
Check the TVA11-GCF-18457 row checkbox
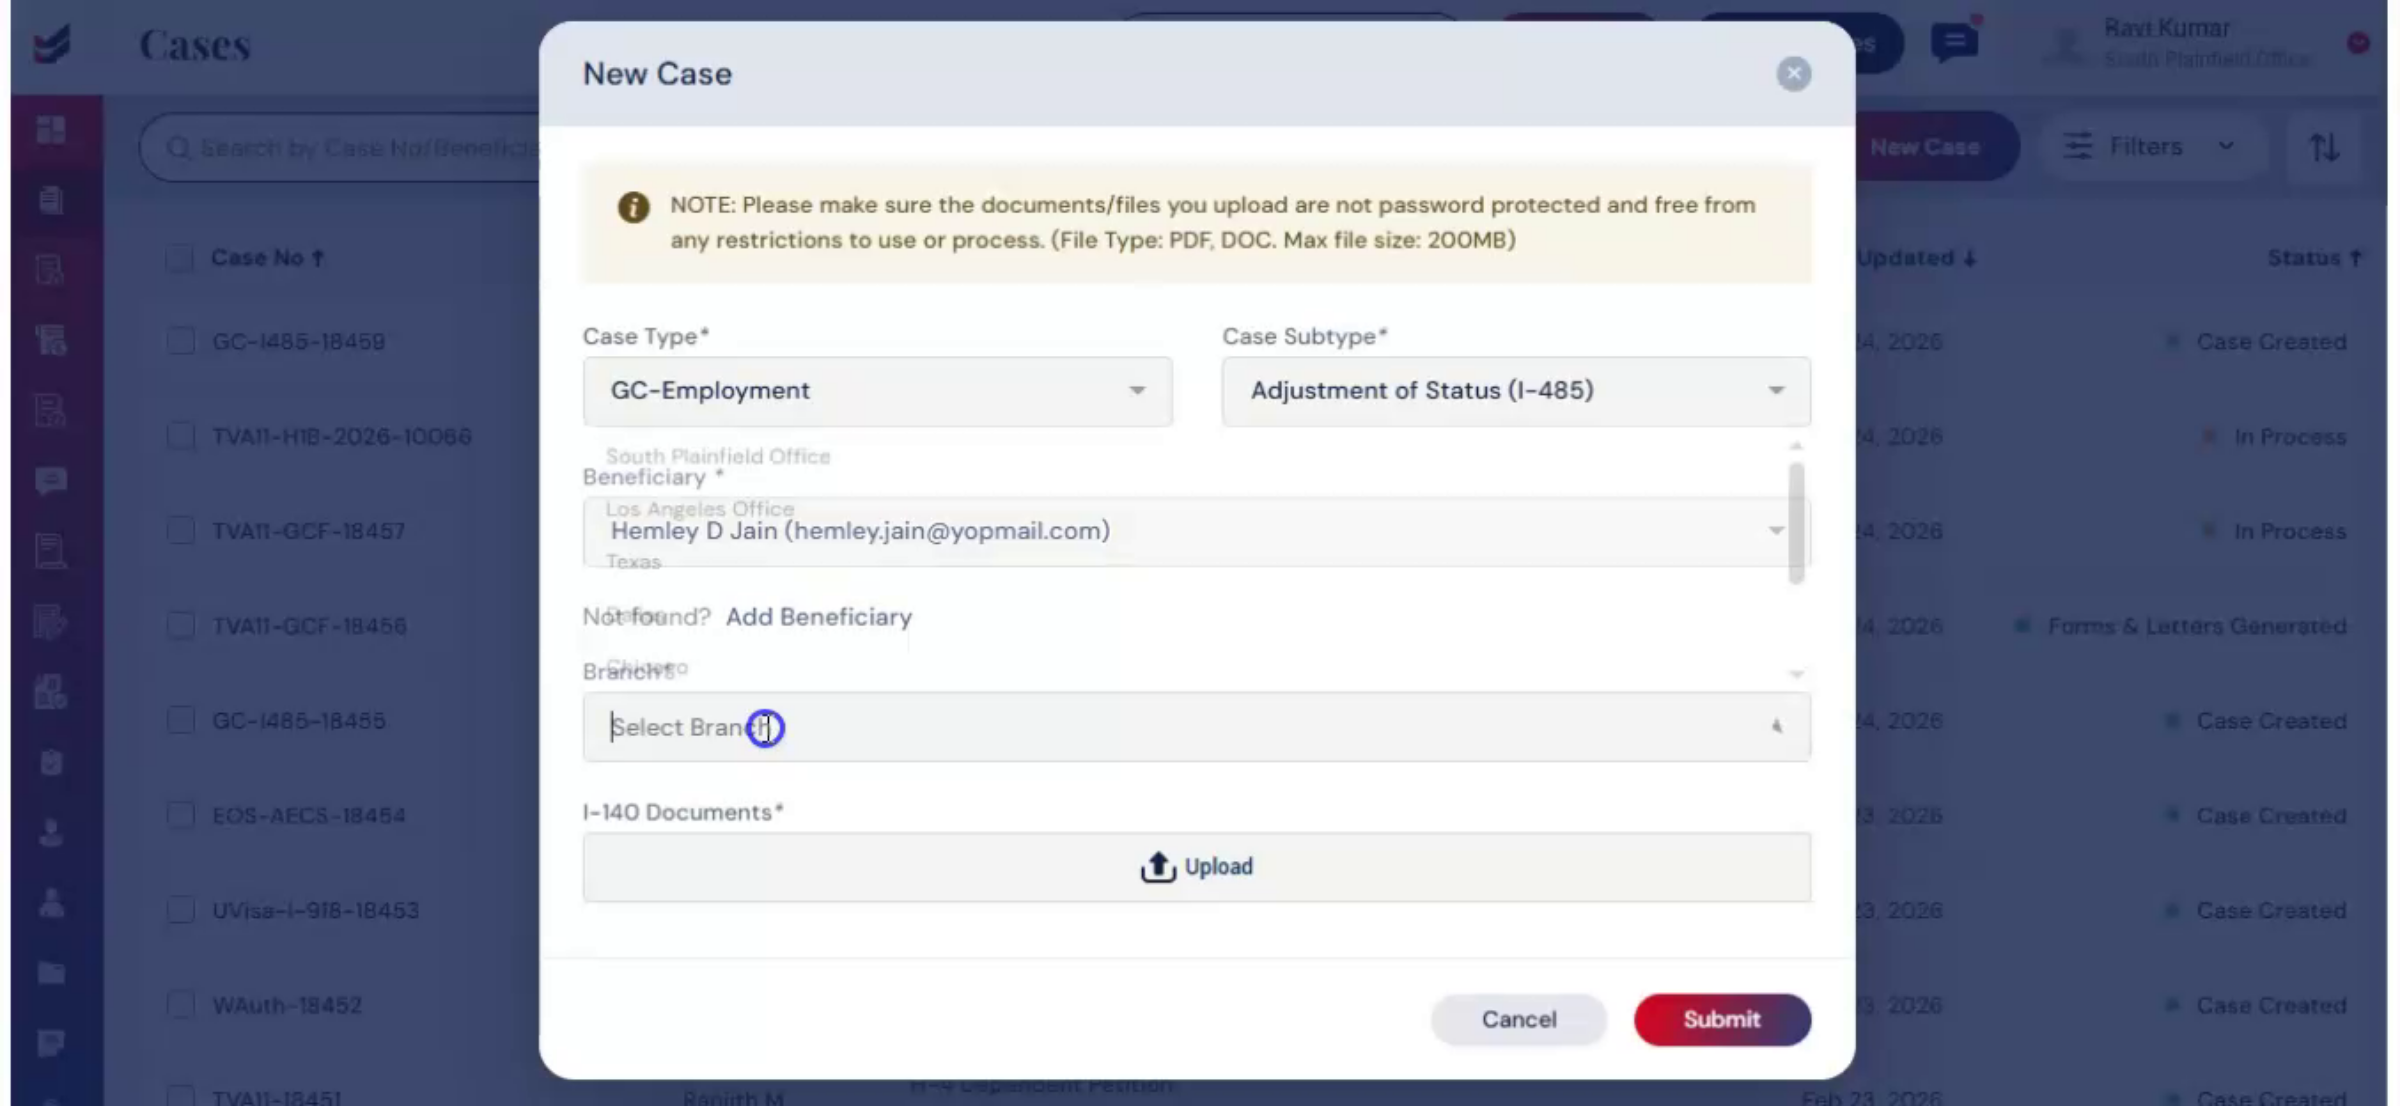(x=180, y=530)
